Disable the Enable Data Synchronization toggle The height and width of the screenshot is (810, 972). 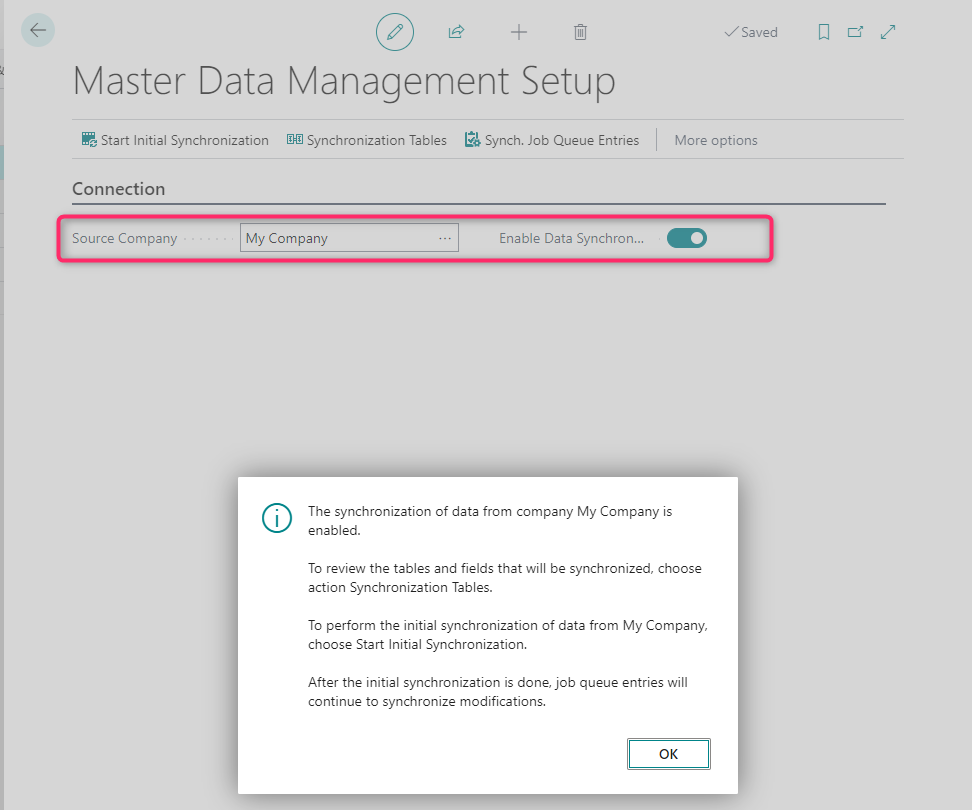tap(687, 238)
